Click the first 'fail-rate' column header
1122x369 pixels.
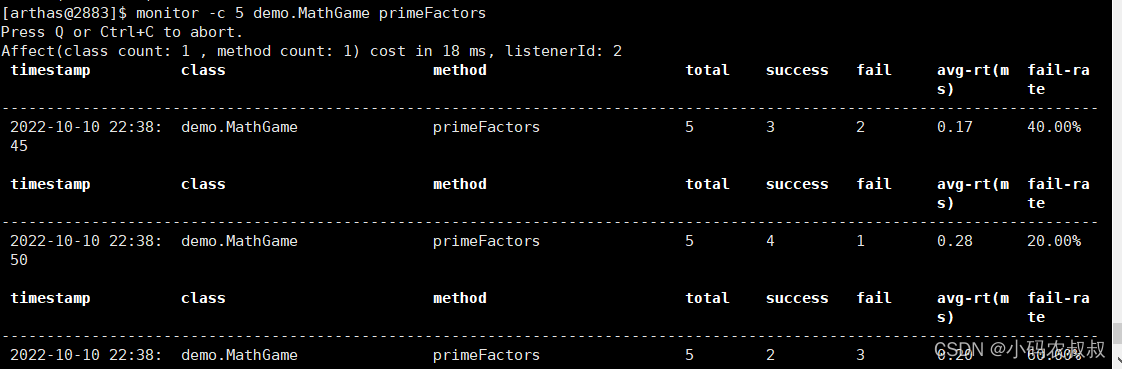click(1058, 79)
